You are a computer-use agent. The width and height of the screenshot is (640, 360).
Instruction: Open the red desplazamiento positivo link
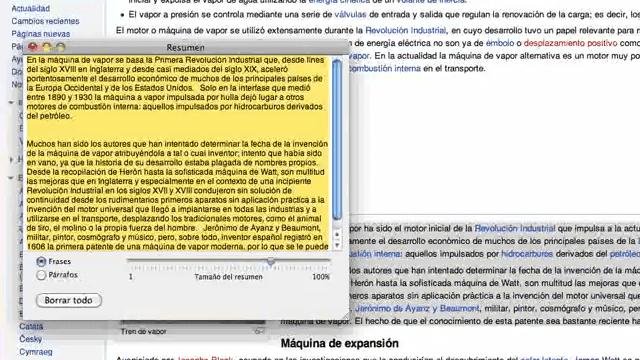(570, 43)
